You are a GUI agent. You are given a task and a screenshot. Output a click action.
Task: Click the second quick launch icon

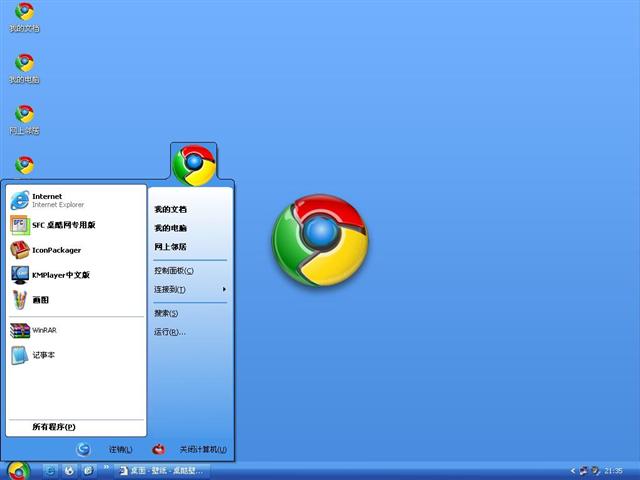coord(69,471)
